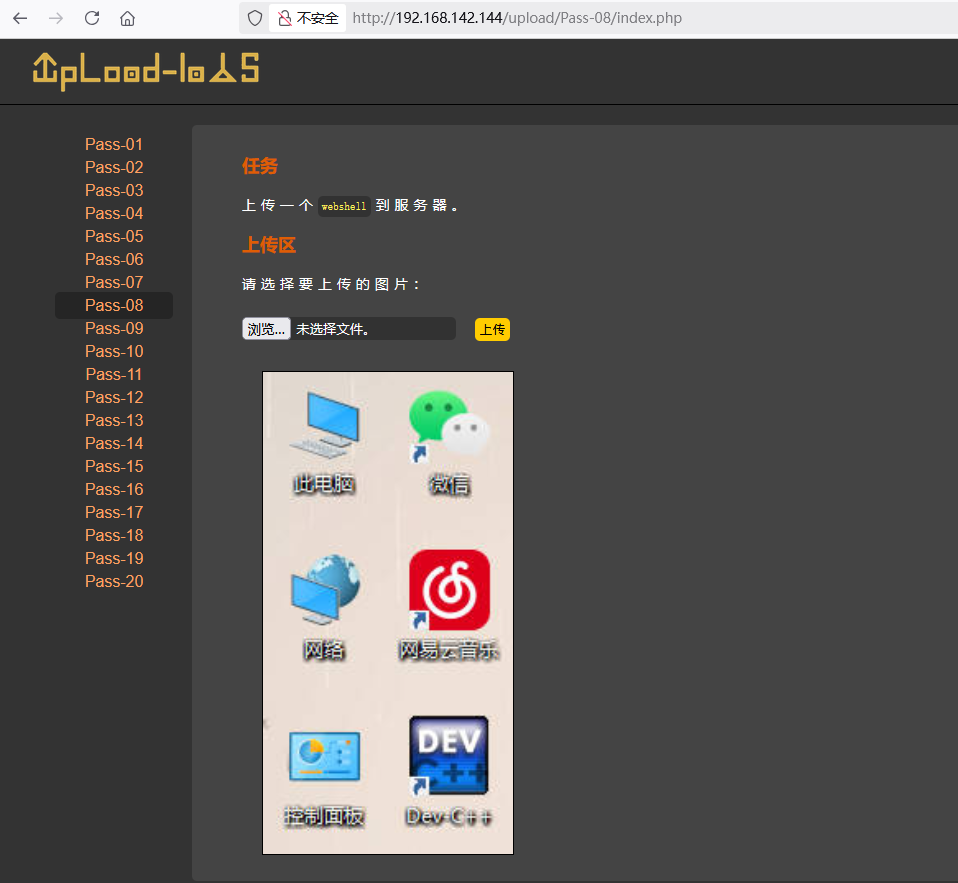Screen dimensions: 958x883
Task: Click the address bar URL text
Action: (517, 18)
